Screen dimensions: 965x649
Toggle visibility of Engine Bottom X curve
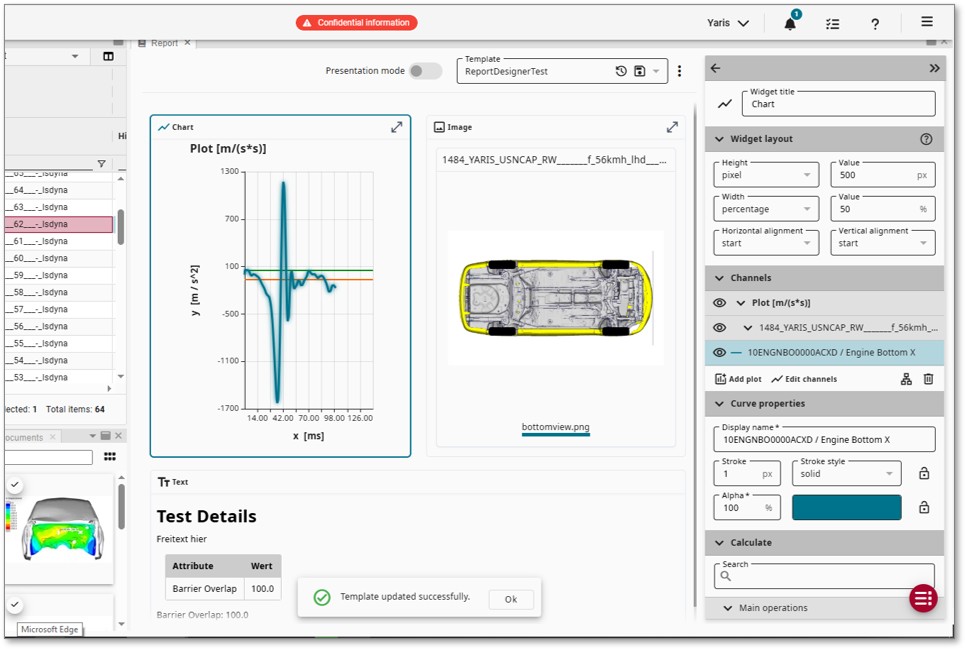click(x=719, y=353)
